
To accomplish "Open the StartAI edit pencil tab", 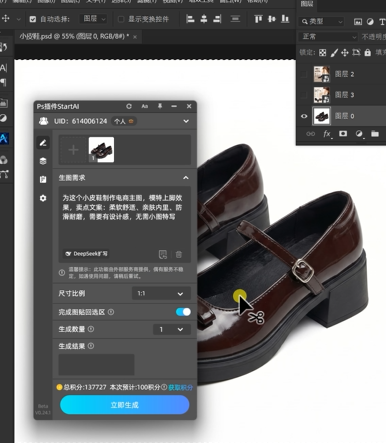I will (x=43, y=143).
